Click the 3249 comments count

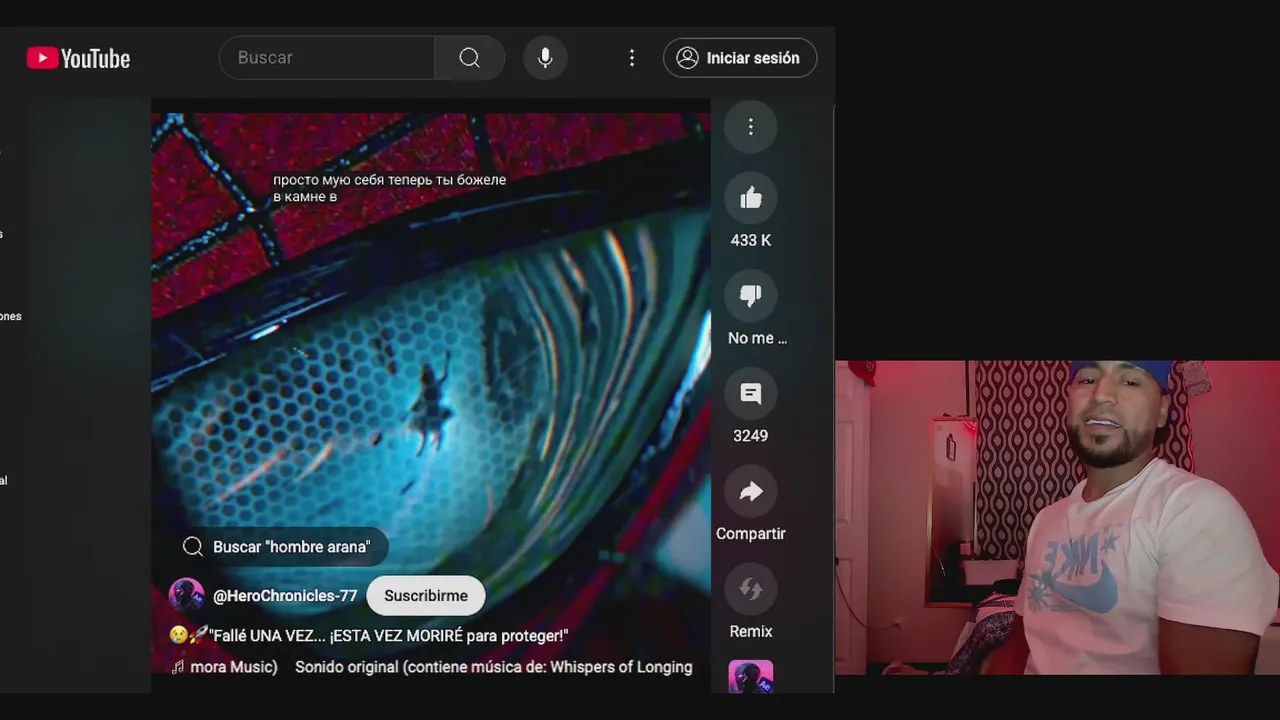(x=751, y=436)
